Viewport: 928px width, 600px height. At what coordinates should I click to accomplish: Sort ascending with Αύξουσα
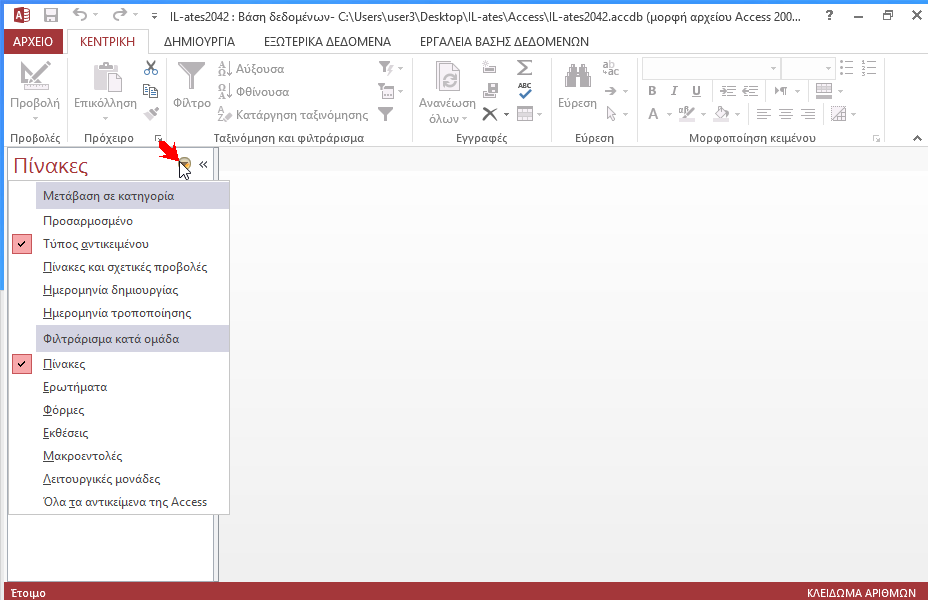251,69
